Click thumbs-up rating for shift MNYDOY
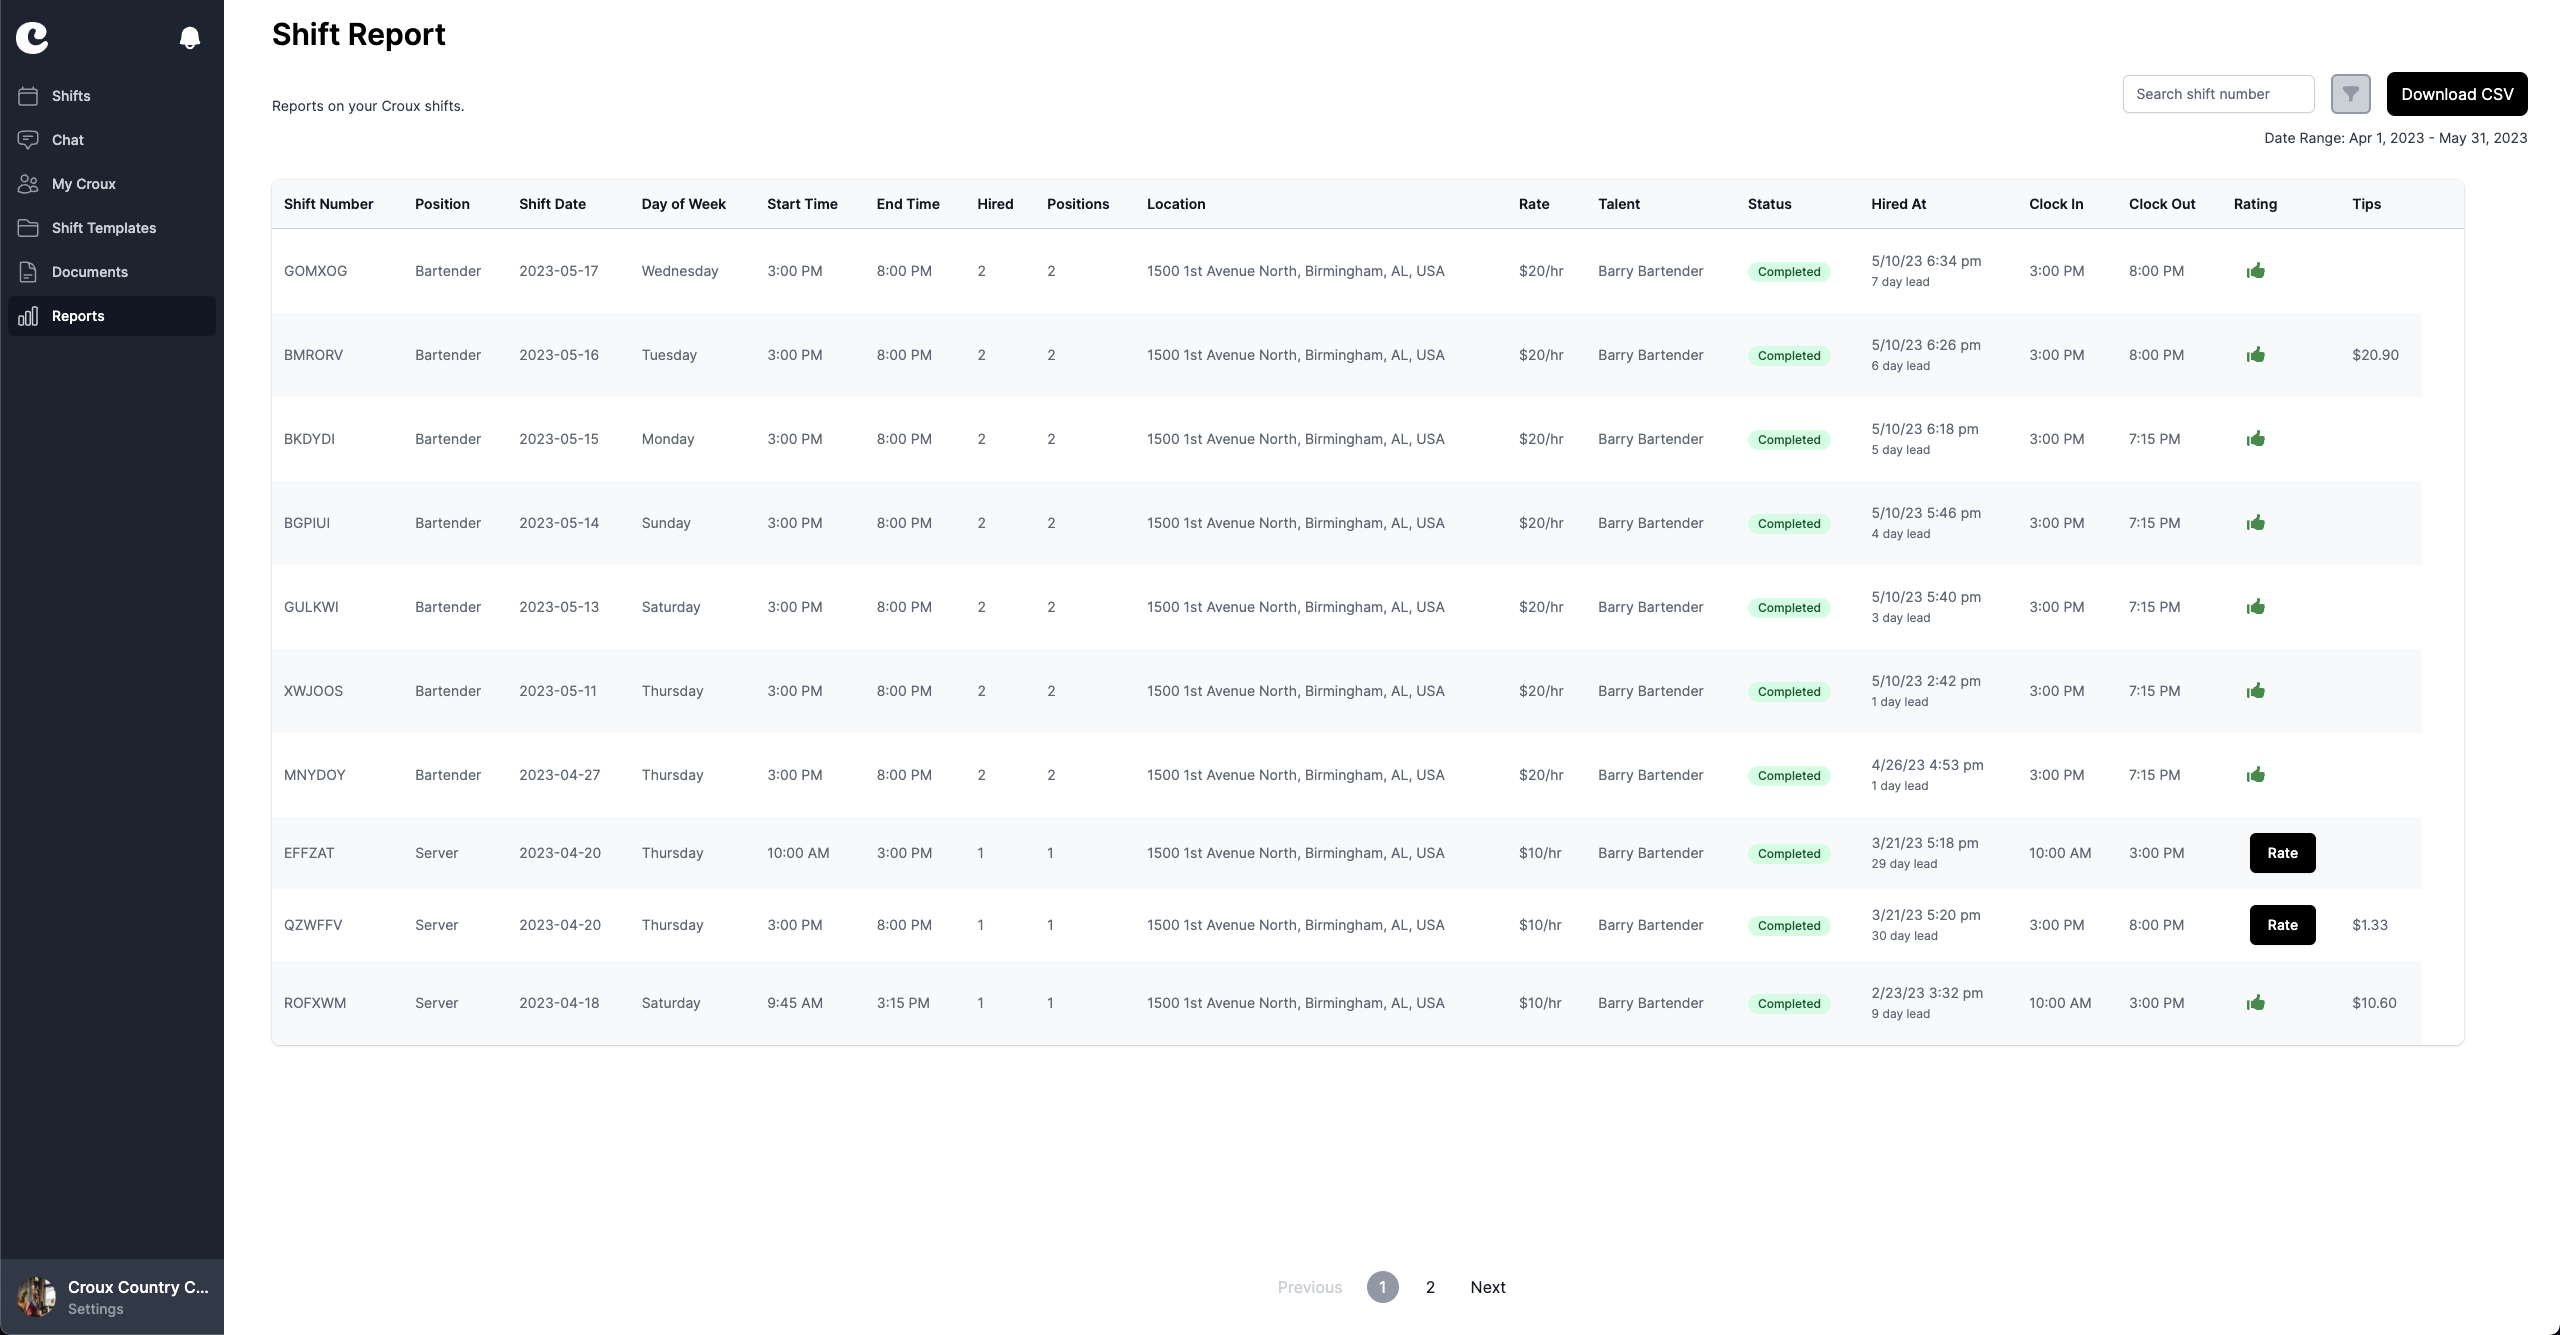2560x1335 pixels. tap(2255, 775)
